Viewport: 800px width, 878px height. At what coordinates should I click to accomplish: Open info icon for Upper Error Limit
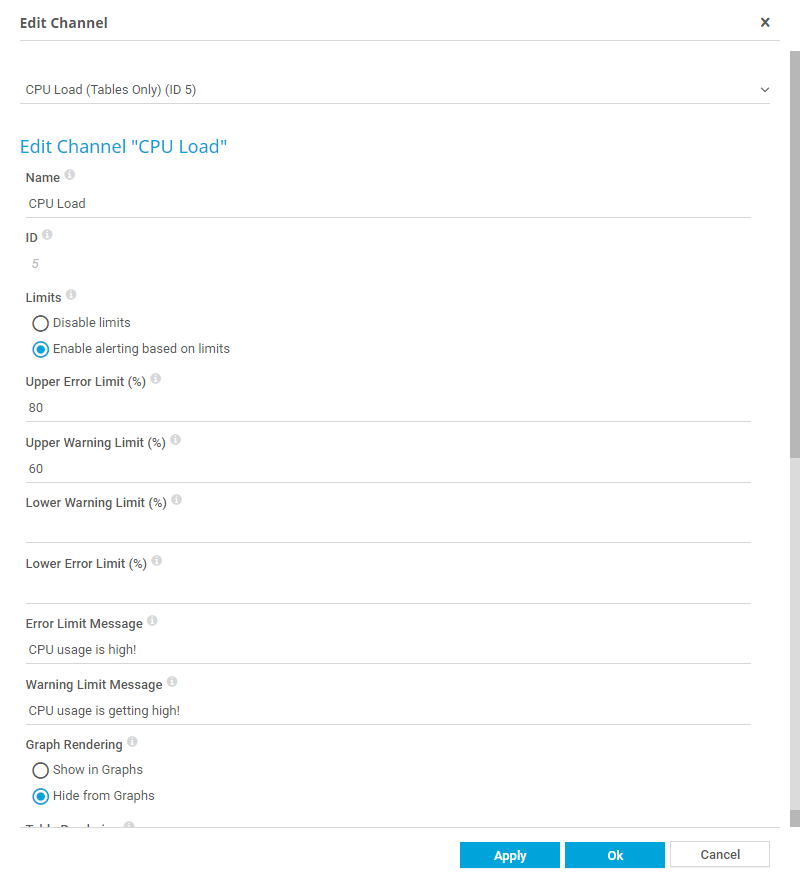click(156, 379)
